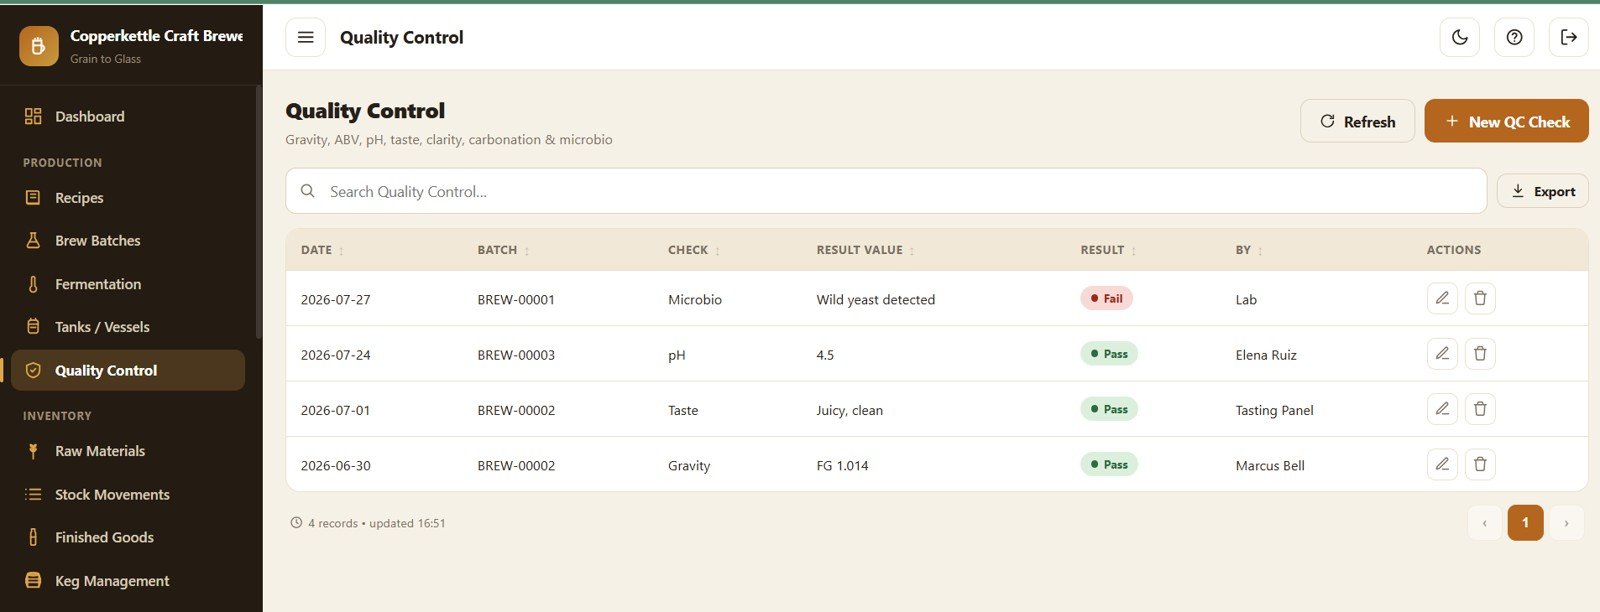Create a New QC Check
This screenshot has width=1600, height=612.
(1506, 121)
